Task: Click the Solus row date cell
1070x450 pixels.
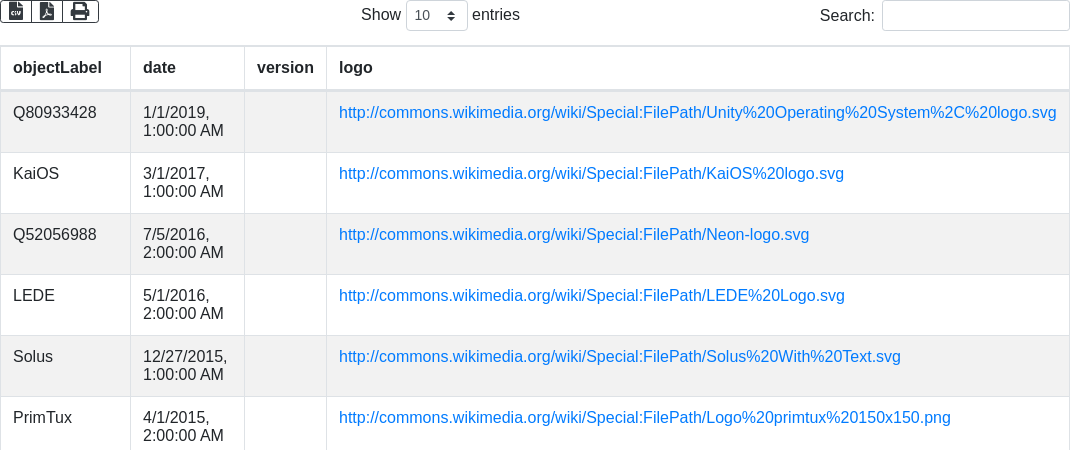Action: [185, 366]
